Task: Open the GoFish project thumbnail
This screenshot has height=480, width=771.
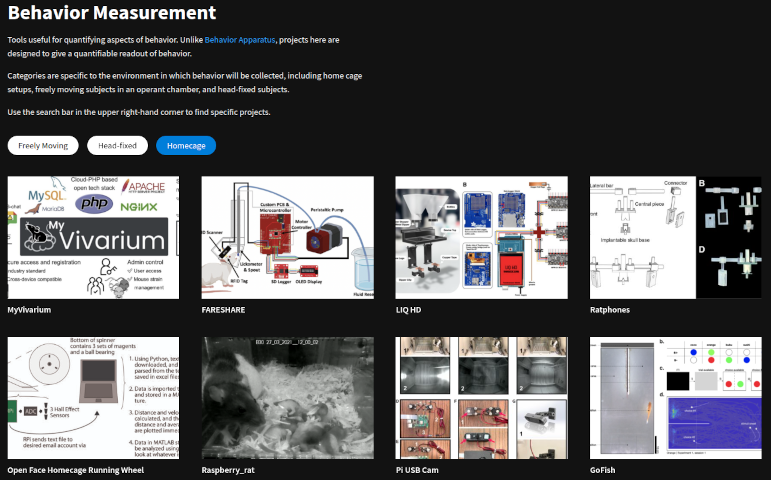Action: click(676, 398)
